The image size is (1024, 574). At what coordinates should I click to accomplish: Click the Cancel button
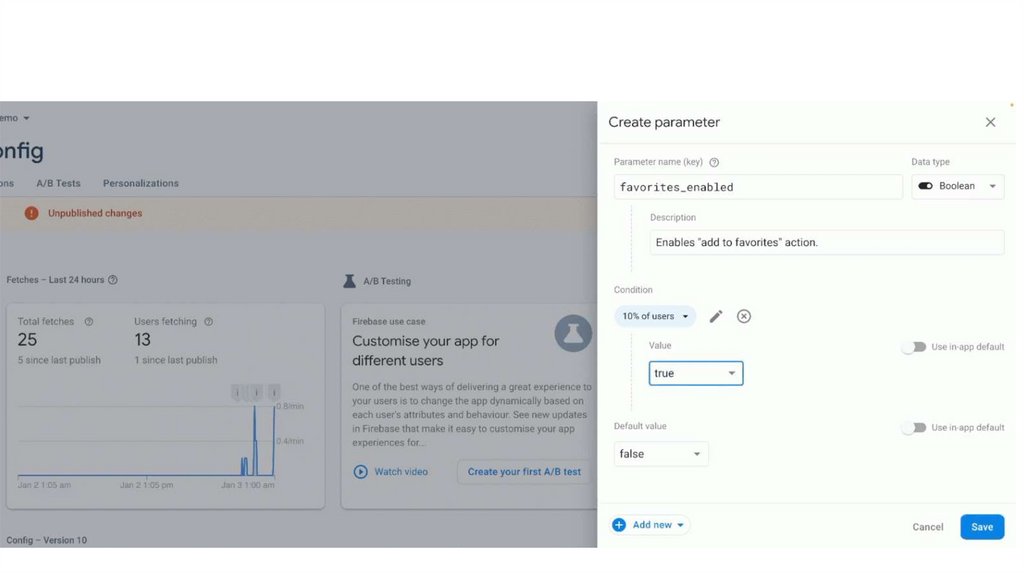click(x=927, y=527)
